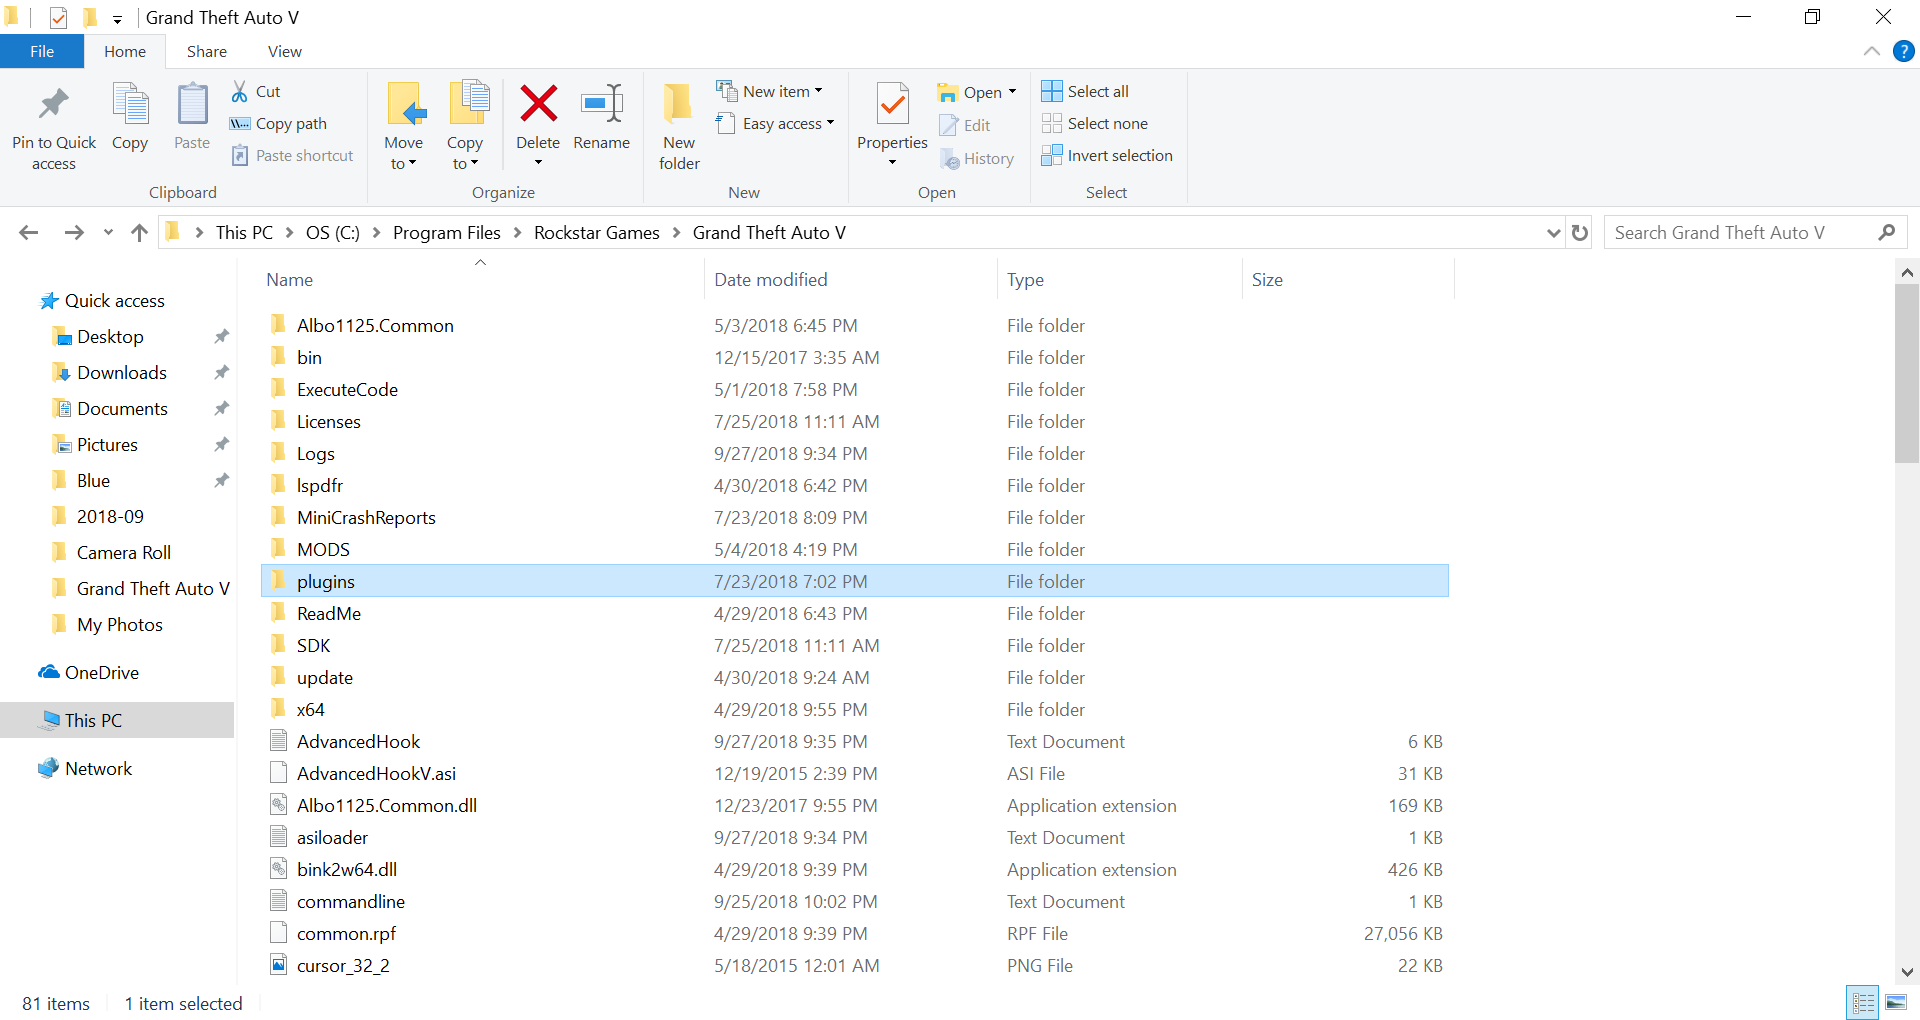The image size is (1920, 1020).
Task: Switch to large icons view in status bar
Action: click(1896, 1002)
